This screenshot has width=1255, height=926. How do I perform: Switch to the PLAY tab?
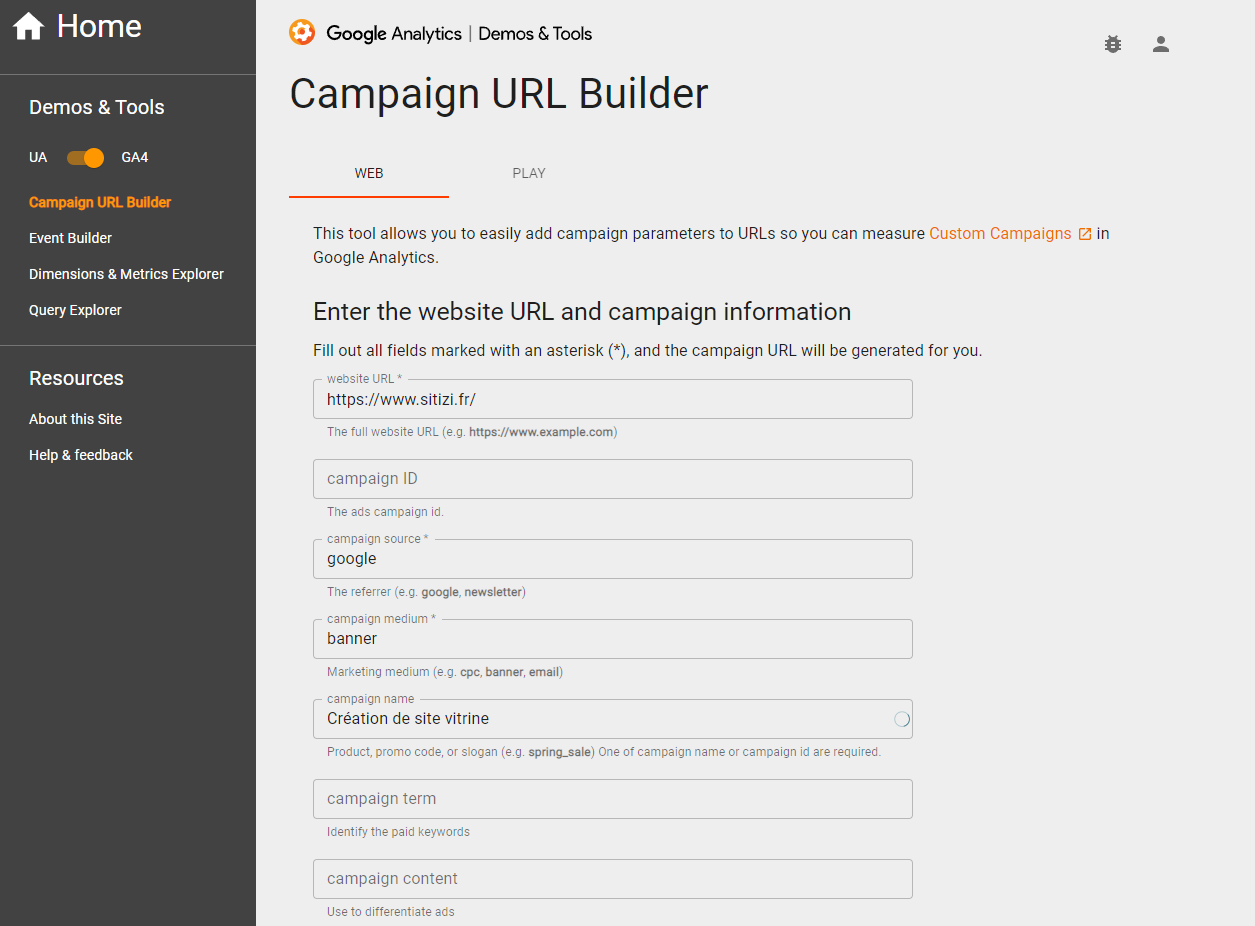coord(528,173)
